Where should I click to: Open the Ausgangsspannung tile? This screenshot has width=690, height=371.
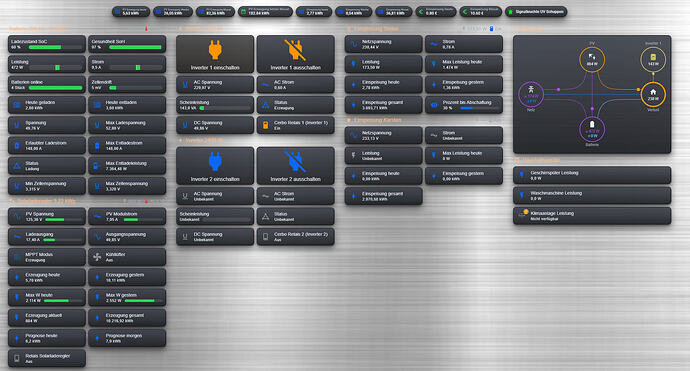click(x=127, y=236)
